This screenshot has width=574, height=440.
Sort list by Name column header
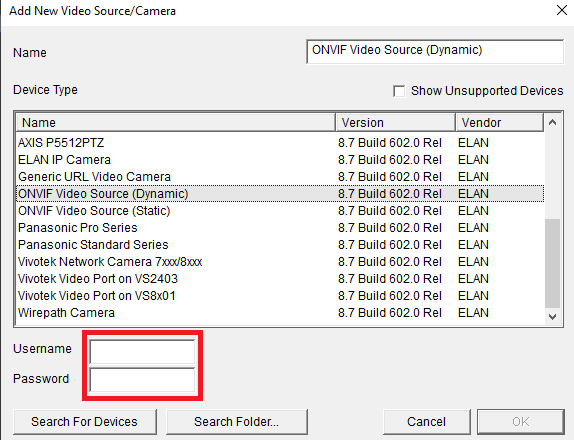pos(175,123)
